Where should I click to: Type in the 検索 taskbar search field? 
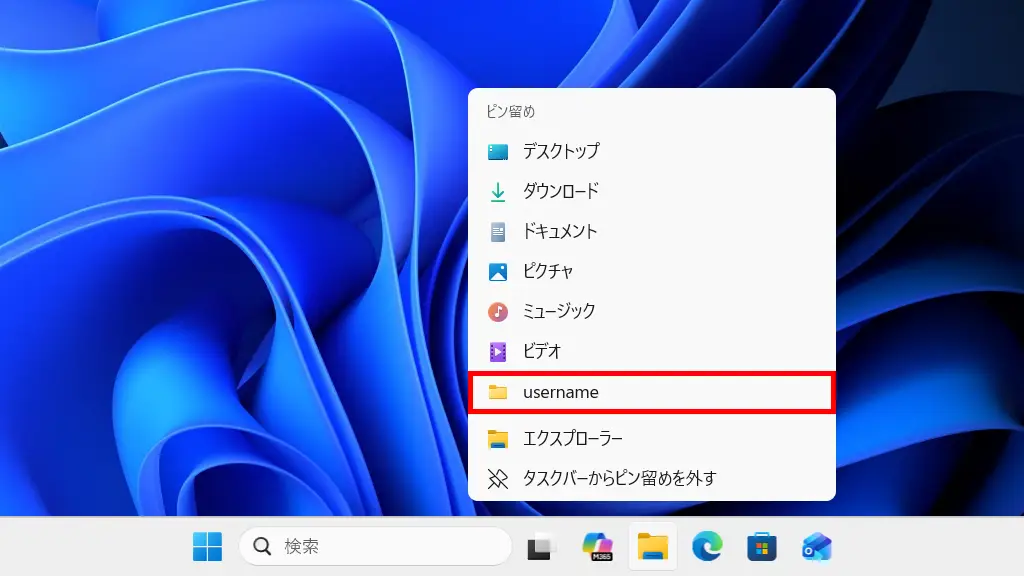[390, 547]
